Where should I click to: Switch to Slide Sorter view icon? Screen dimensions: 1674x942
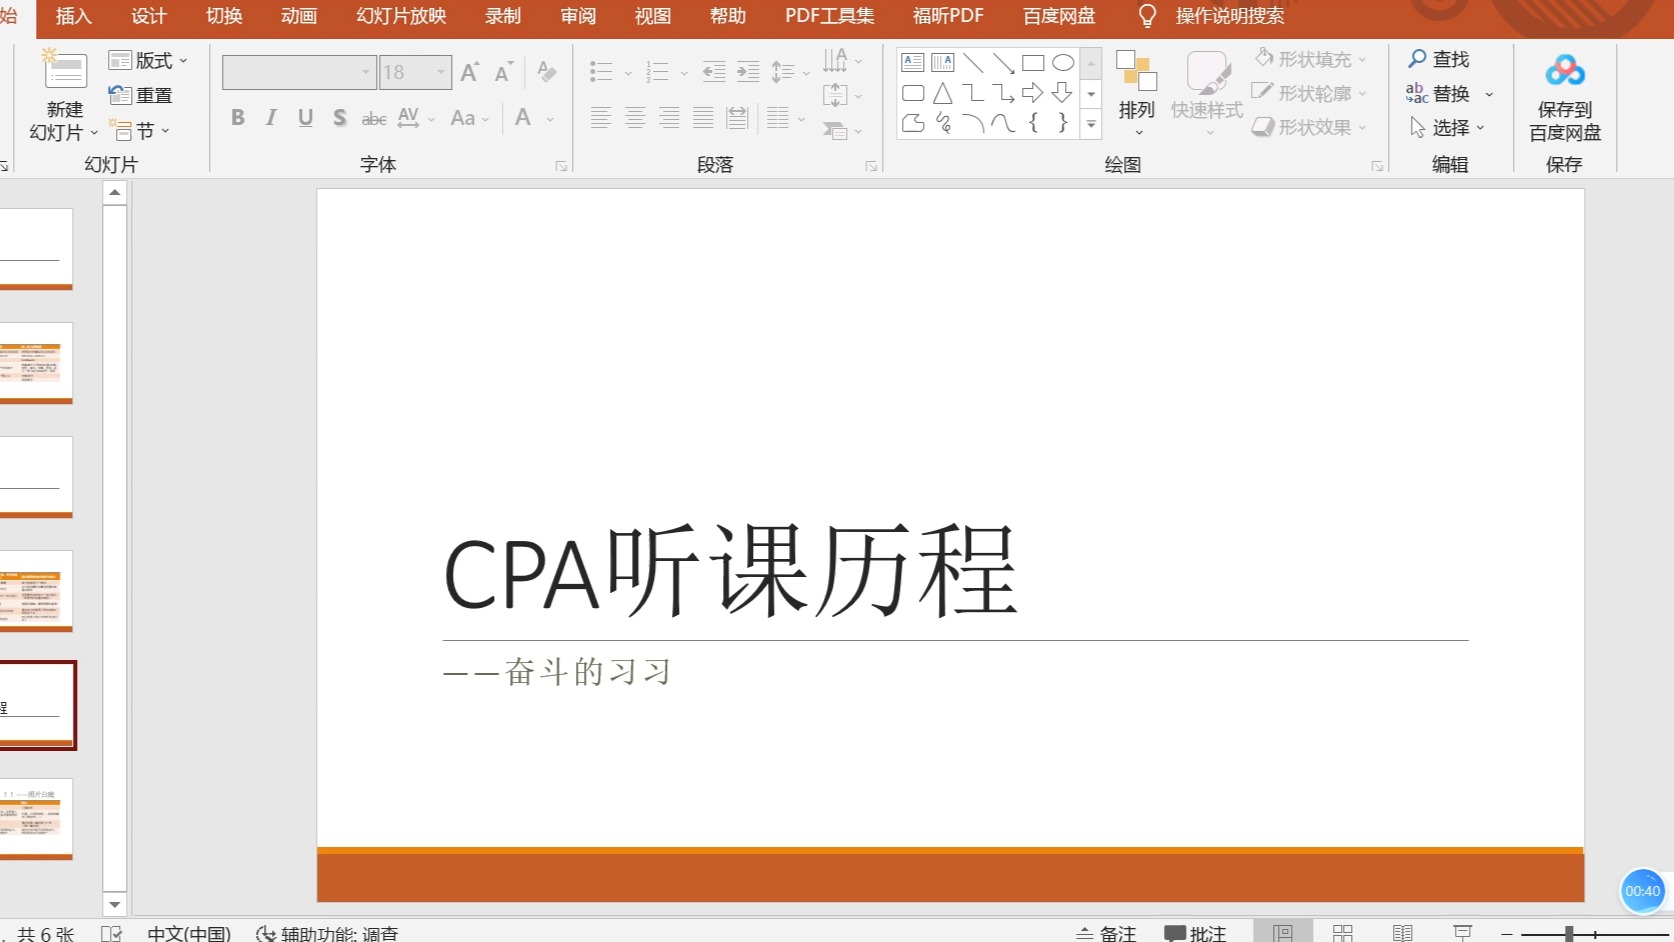pos(1343,933)
